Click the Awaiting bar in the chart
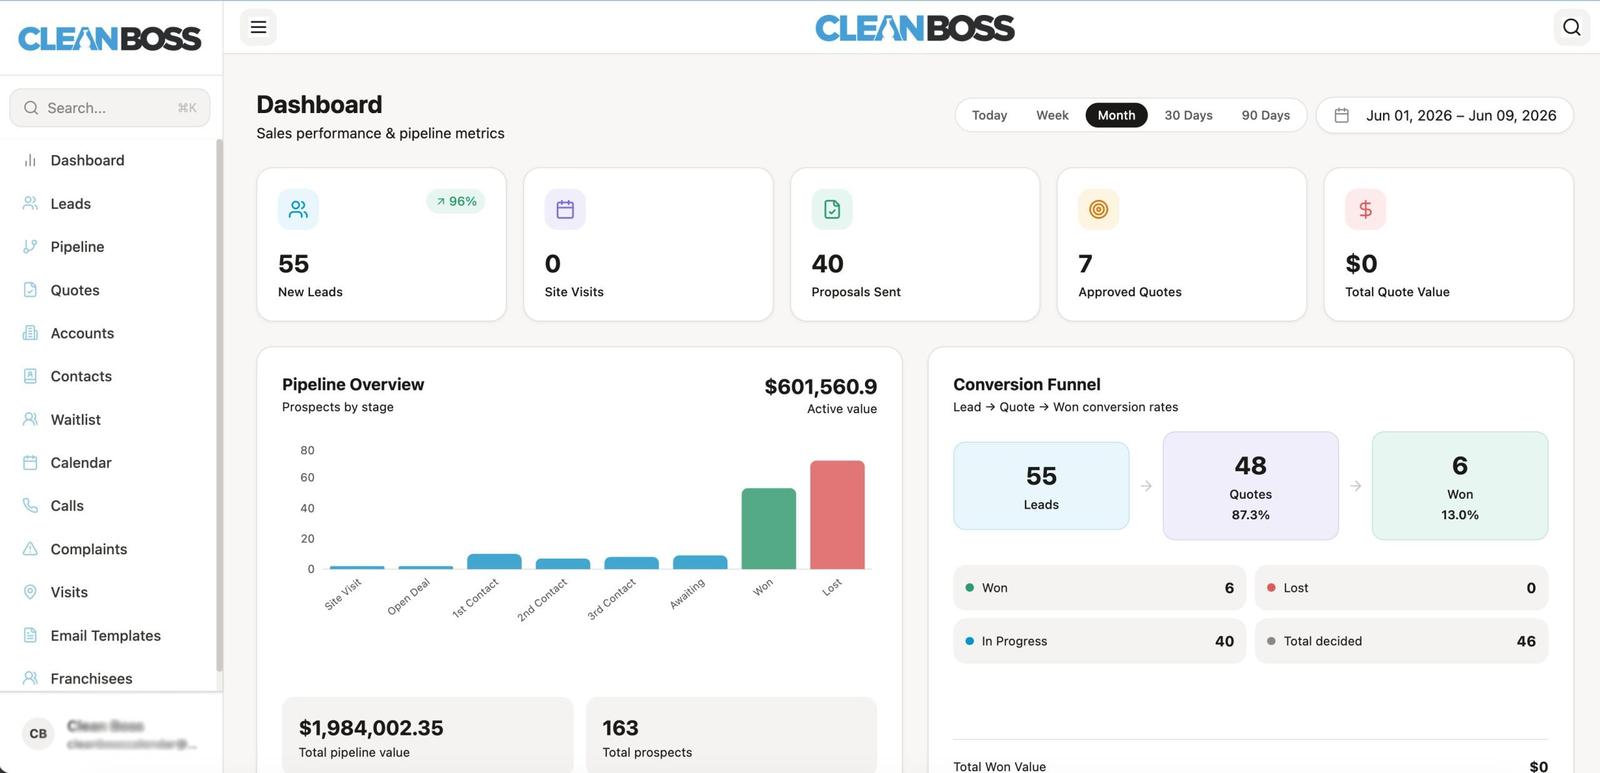Screen dimensions: 1600x773 [700, 562]
